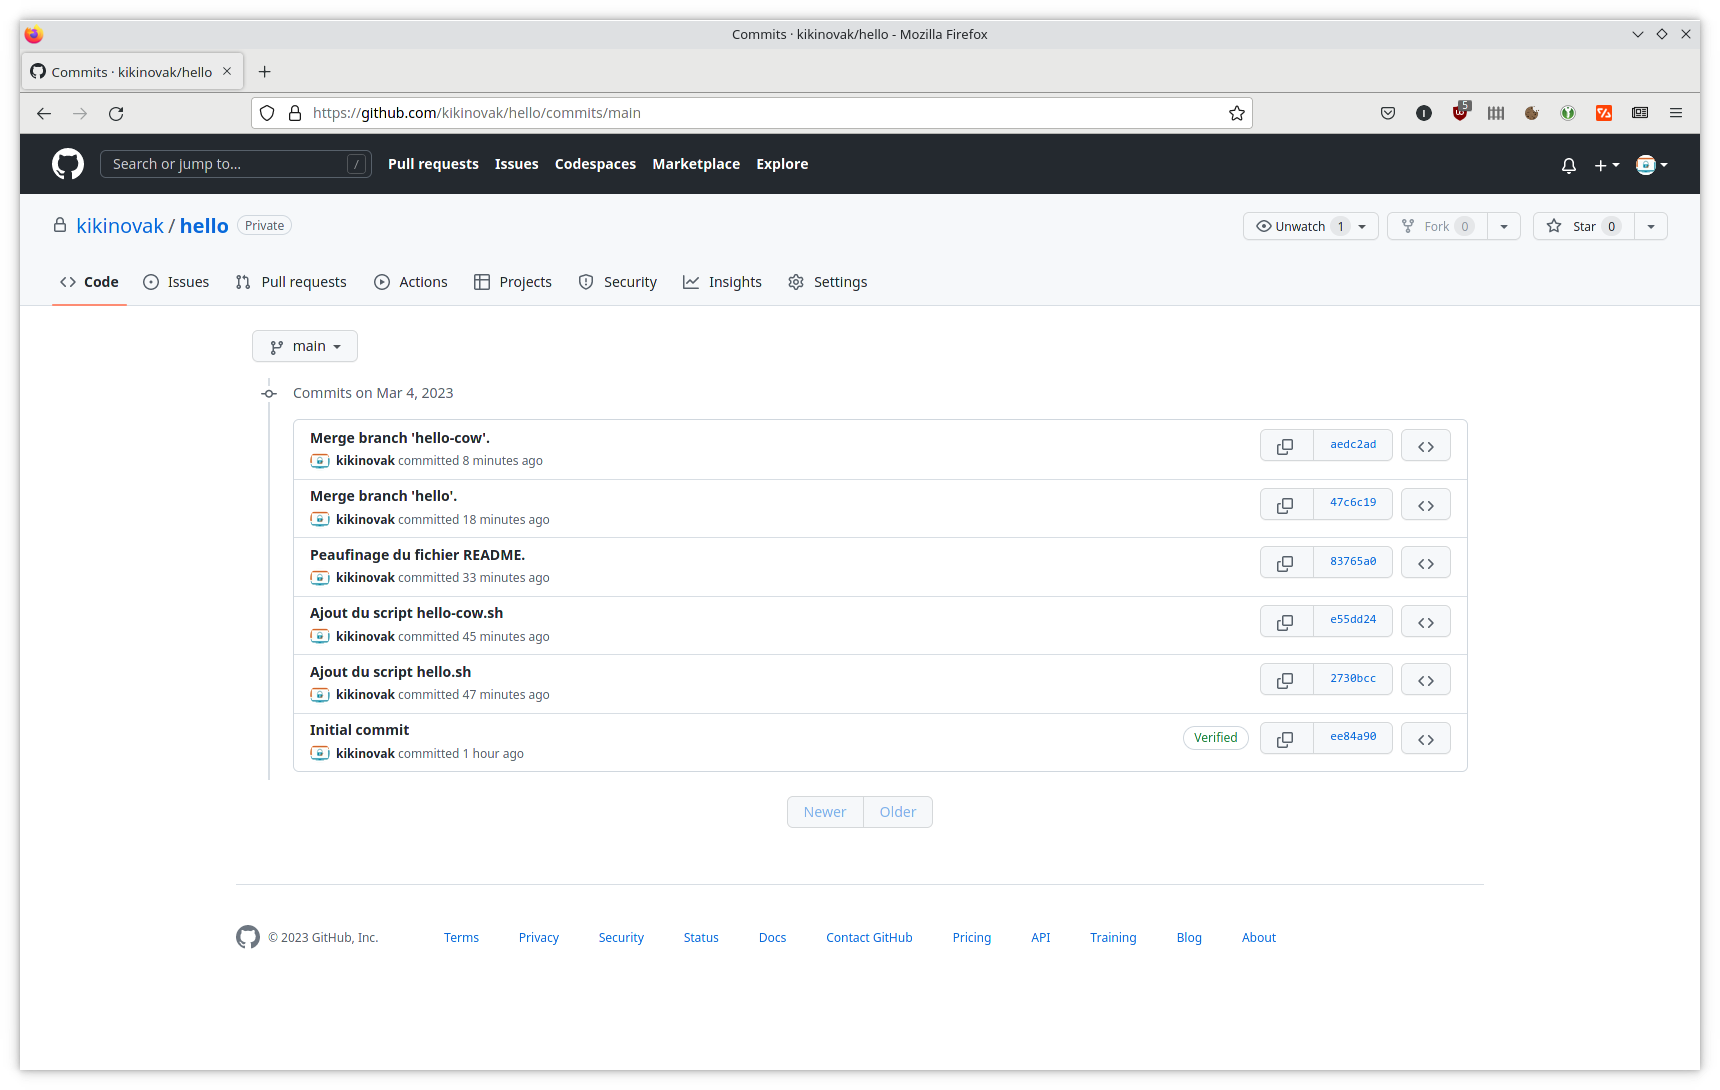Screen dimensions: 1720x1090
Task: Copy full SHA for commit e55dd24
Action: pos(1286,622)
